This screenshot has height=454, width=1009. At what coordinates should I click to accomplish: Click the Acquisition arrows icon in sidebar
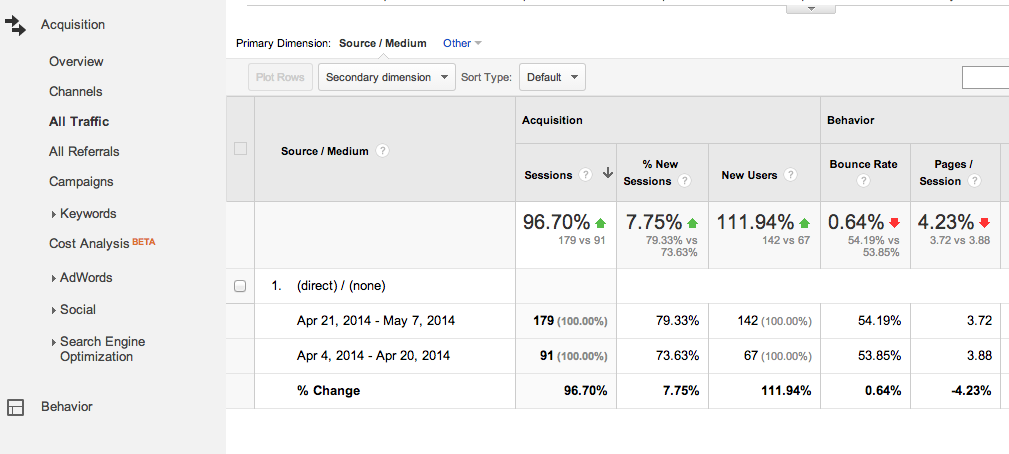pyautogui.click(x=15, y=26)
